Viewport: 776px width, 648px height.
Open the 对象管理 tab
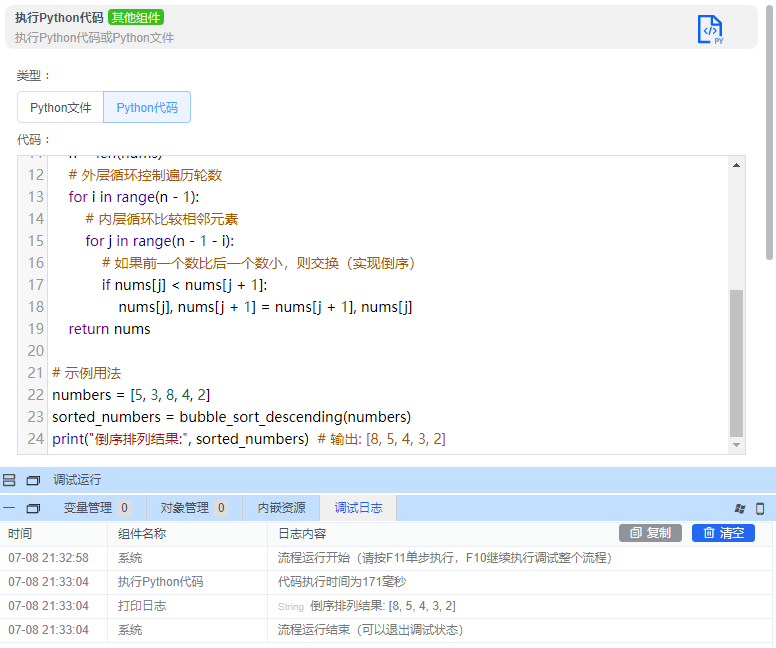(194, 508)
